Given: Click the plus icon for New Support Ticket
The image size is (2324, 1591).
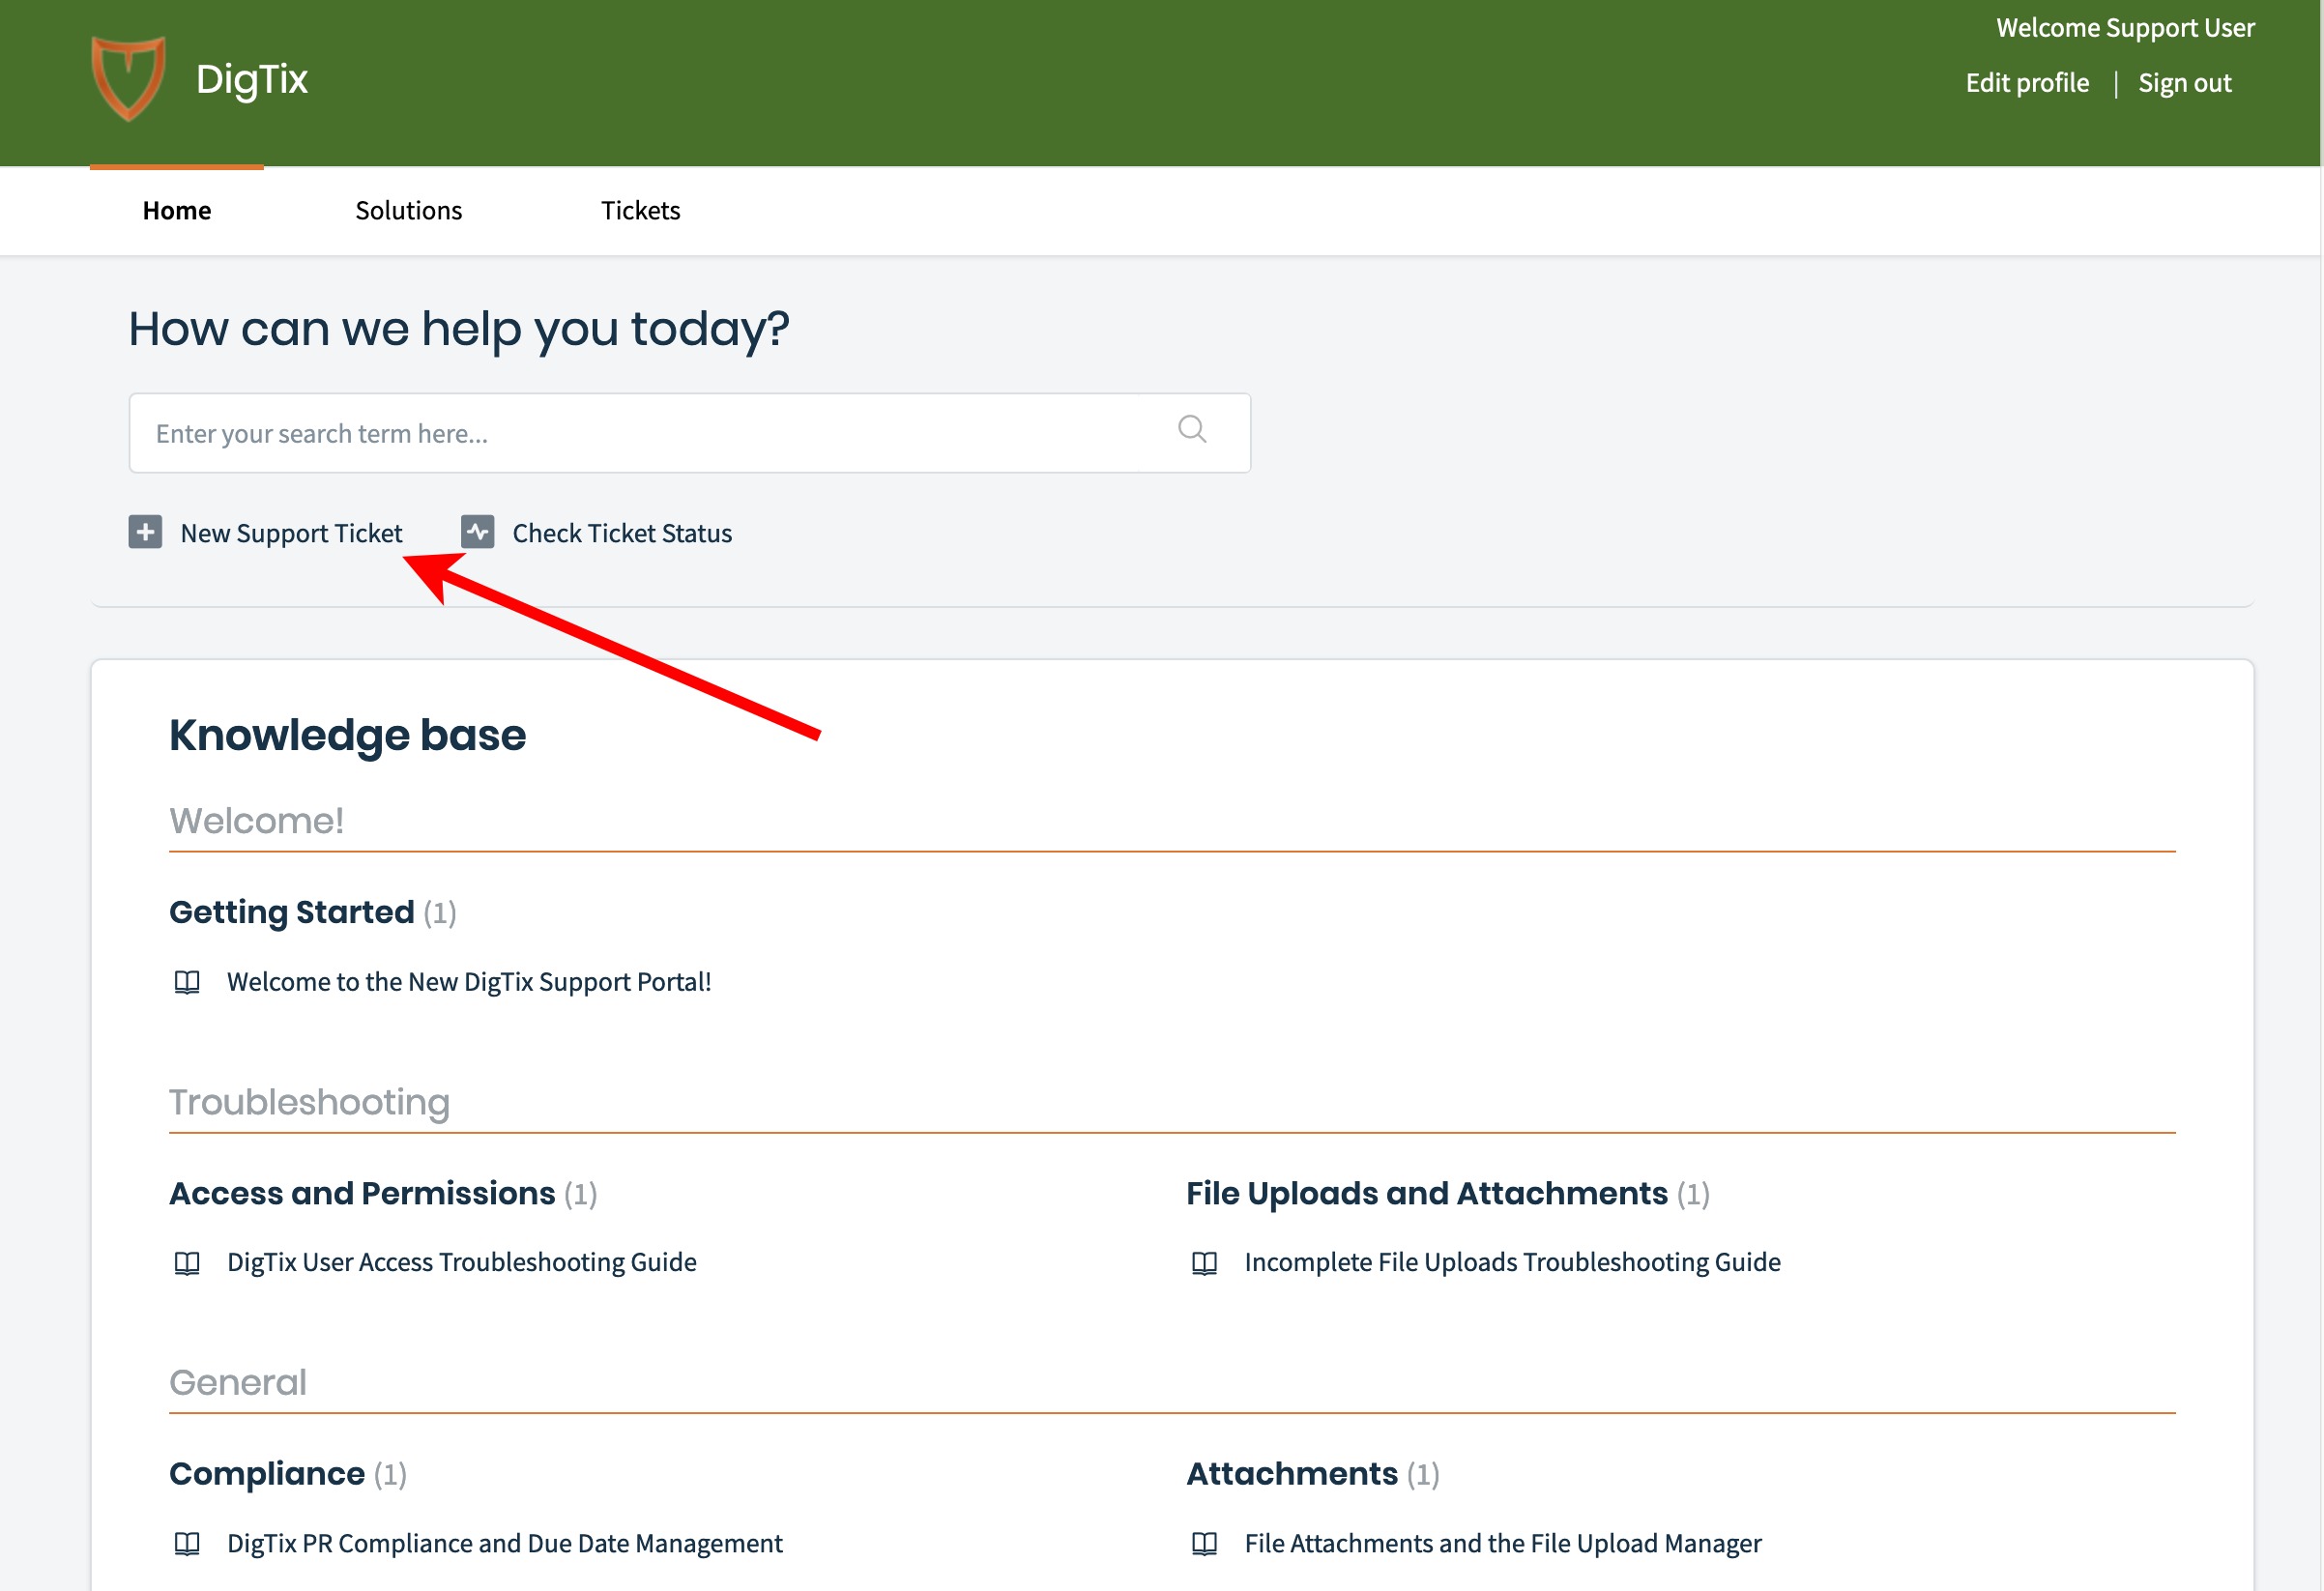Looking at the screenshot, I should pos(146,532).
